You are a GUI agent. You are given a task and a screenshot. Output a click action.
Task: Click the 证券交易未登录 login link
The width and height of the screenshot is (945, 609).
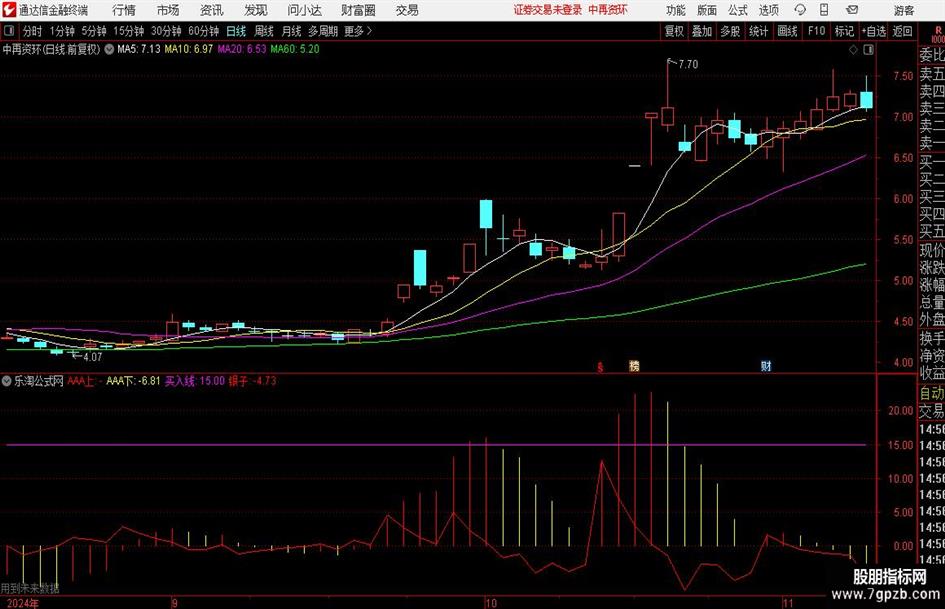tap(548, 10)
